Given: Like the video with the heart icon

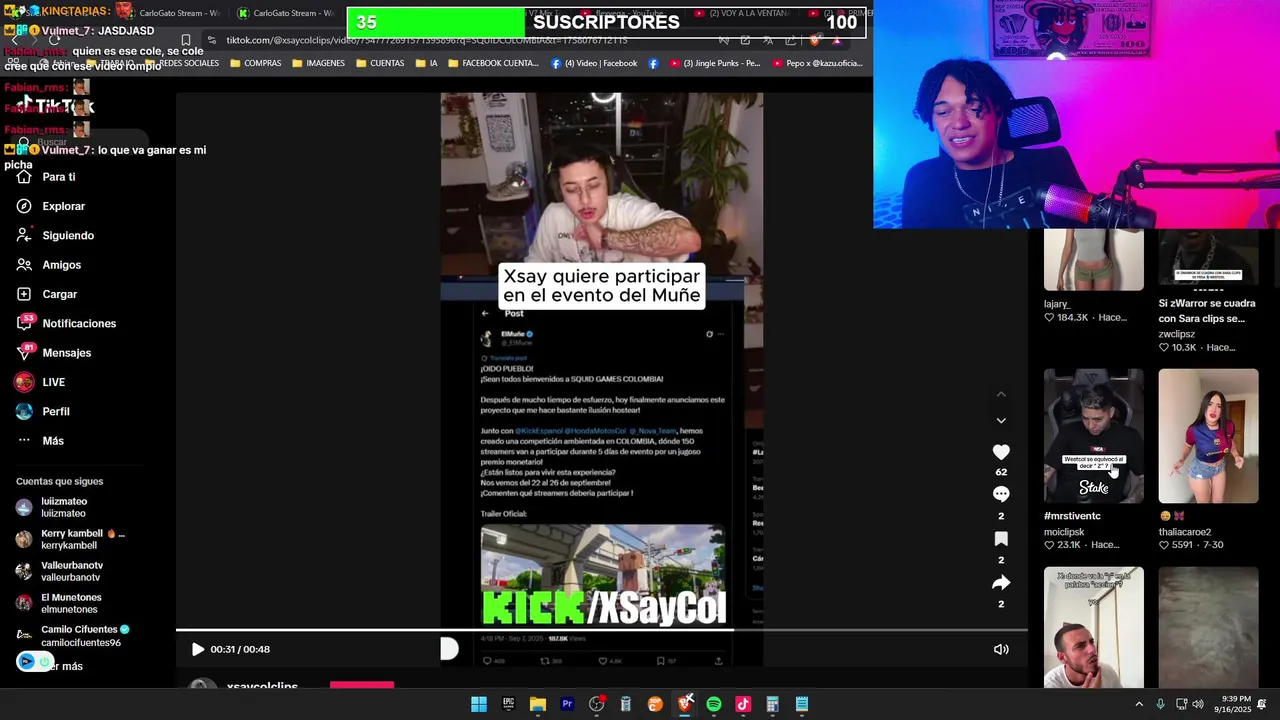Looking at the screenshot, I should pos(1001,452).
